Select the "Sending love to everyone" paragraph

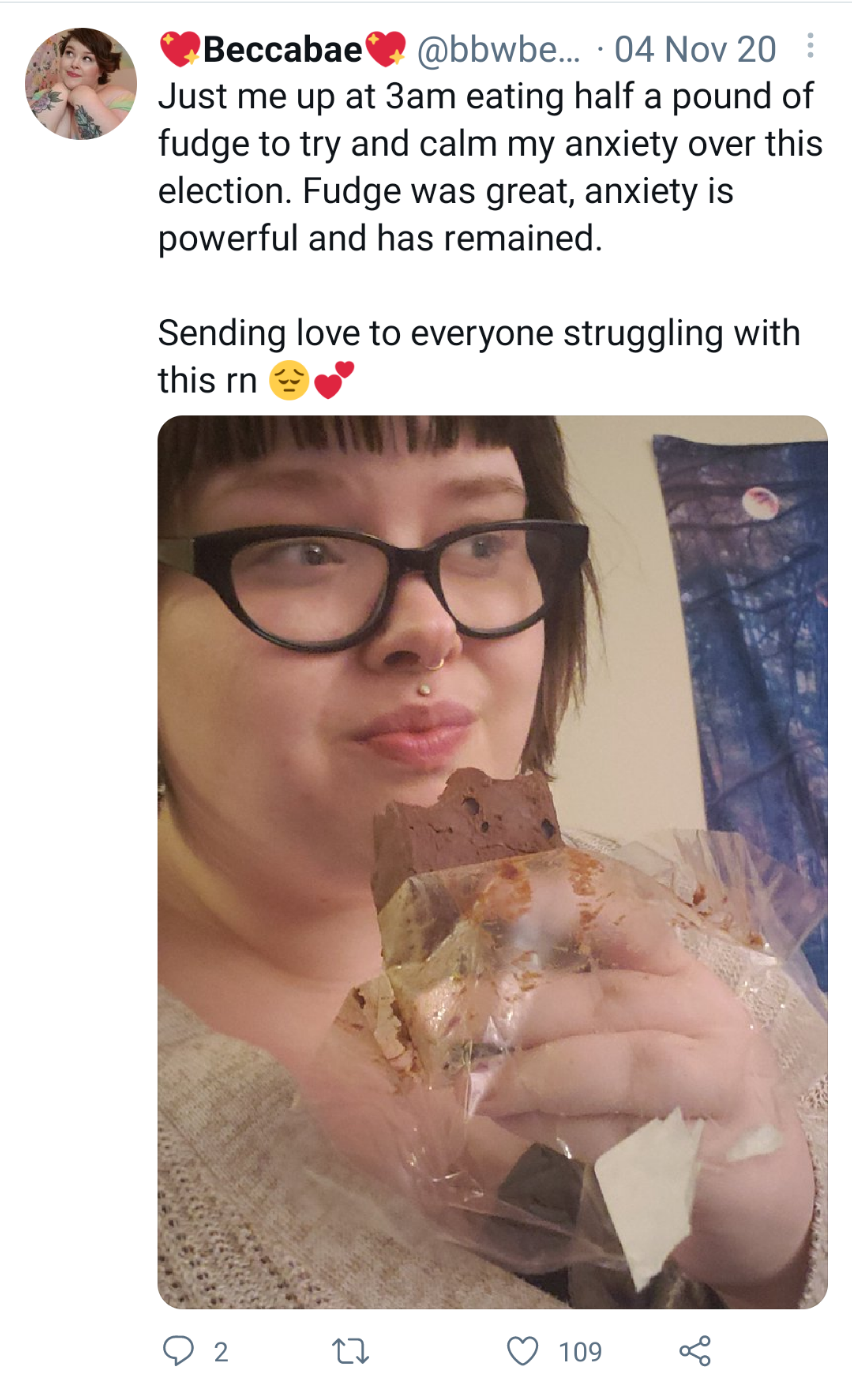pos(479,355)
